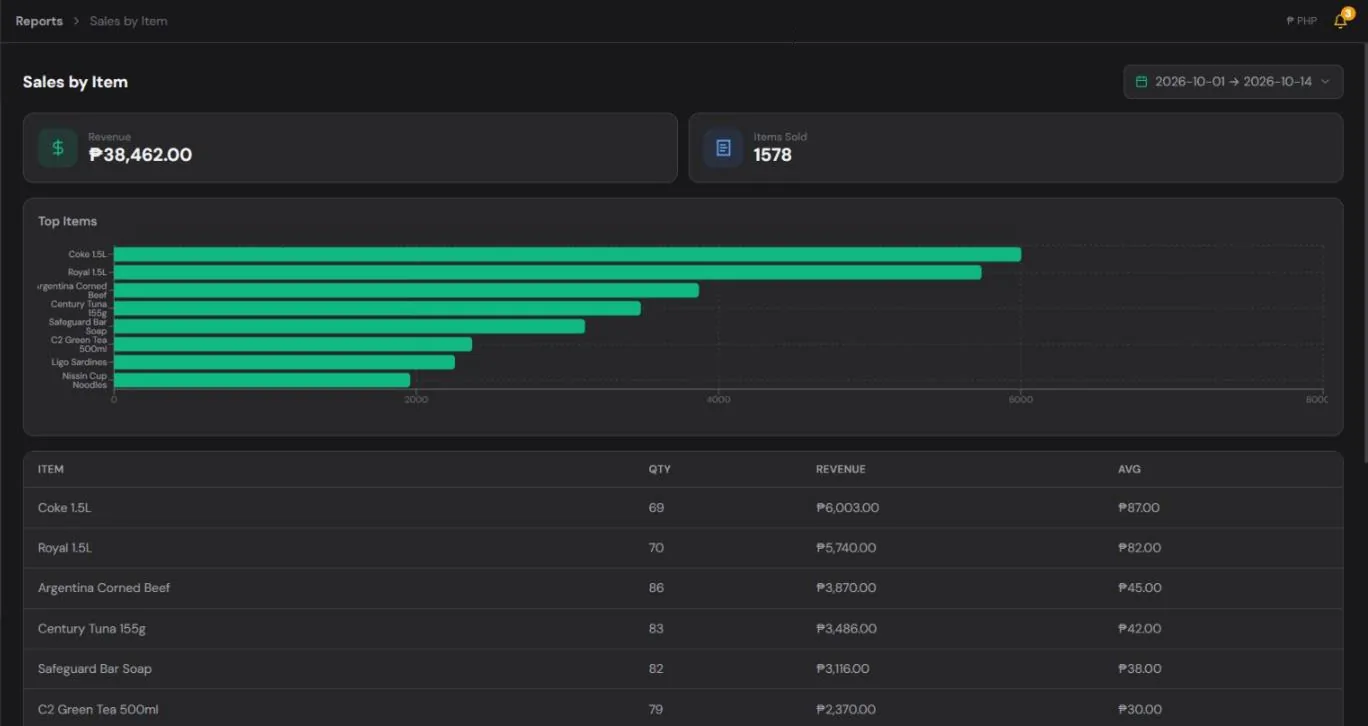Click the Argentina Corned Beef chart bar

pyautogui.click(x=406, y=290)
